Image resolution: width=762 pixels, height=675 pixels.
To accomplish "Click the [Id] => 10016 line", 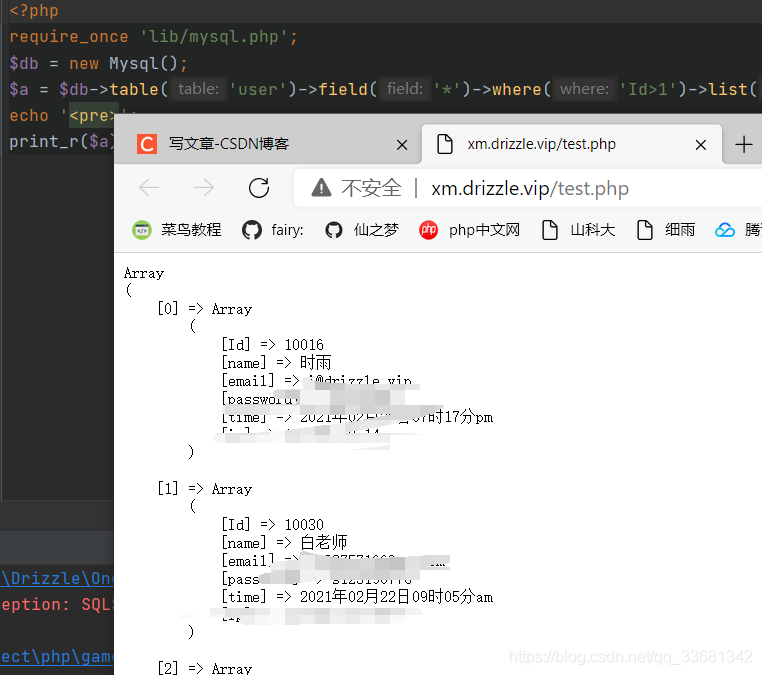I will 272,345.
